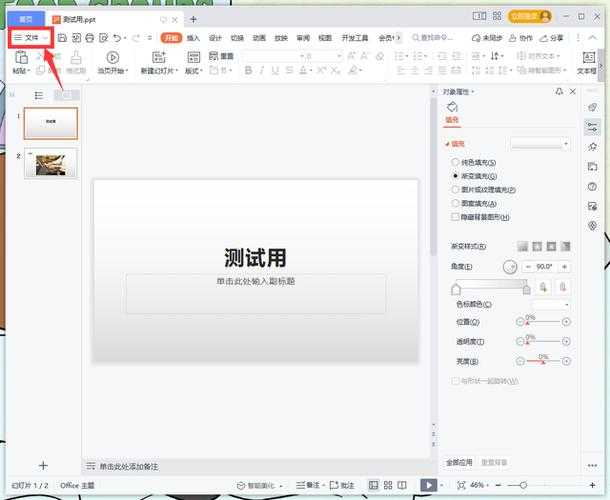Click the 备注 (Notes) status bar button

[309, 485]
